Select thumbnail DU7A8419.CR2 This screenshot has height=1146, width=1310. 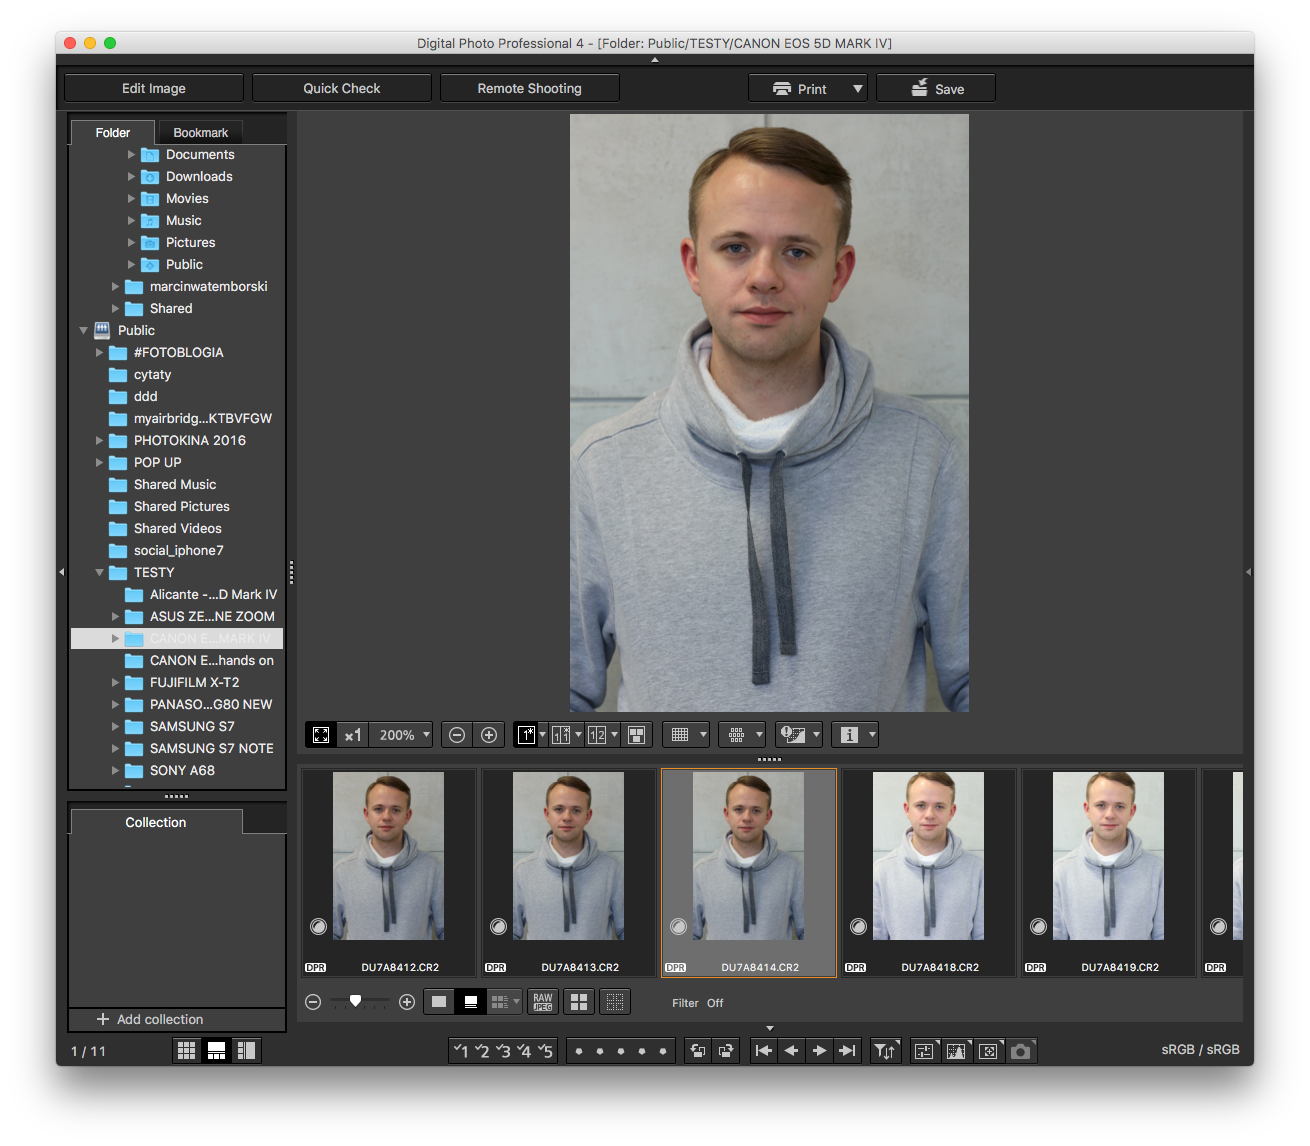[x=1108, y=872]
